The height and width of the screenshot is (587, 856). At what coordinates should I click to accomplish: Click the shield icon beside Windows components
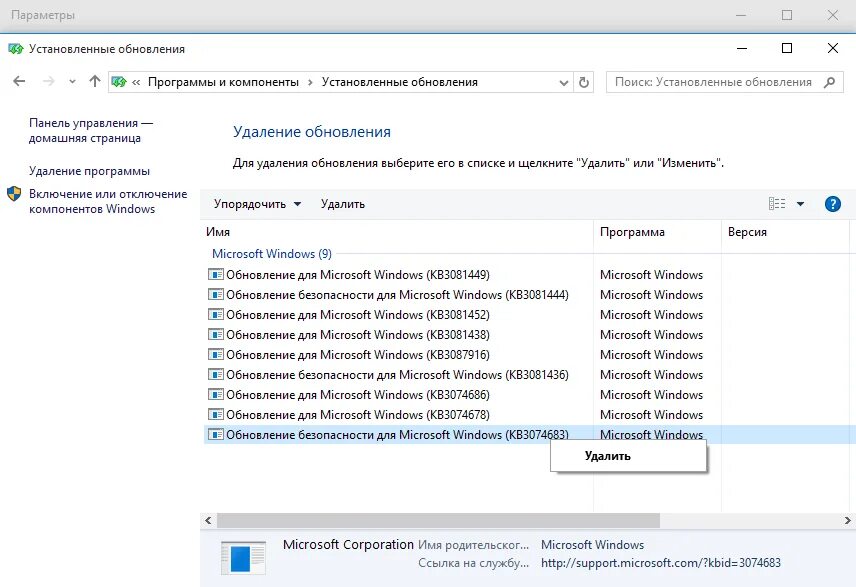pyautogui.click(x=14, y=194)
